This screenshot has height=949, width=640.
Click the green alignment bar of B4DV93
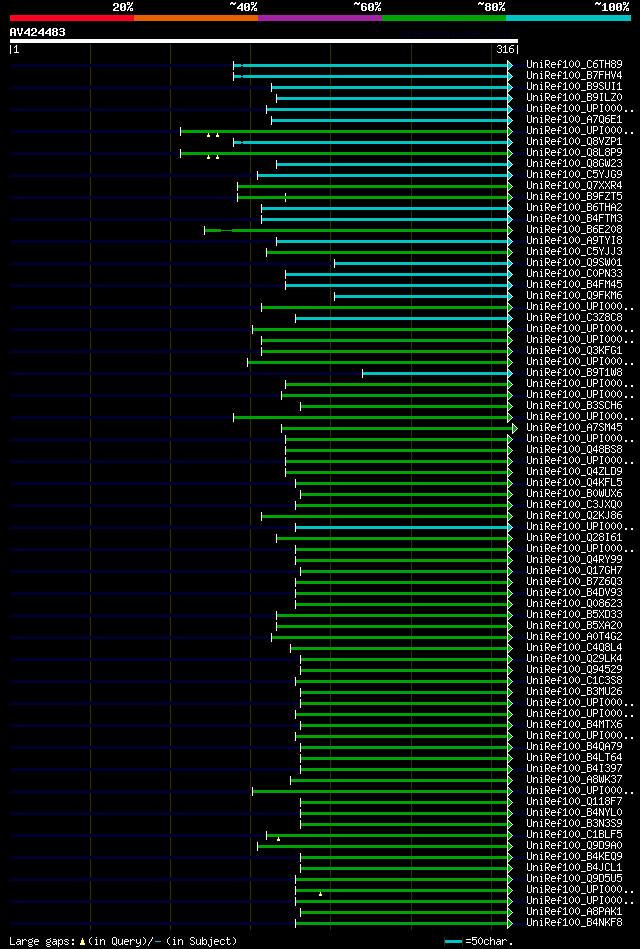(404, 593)
